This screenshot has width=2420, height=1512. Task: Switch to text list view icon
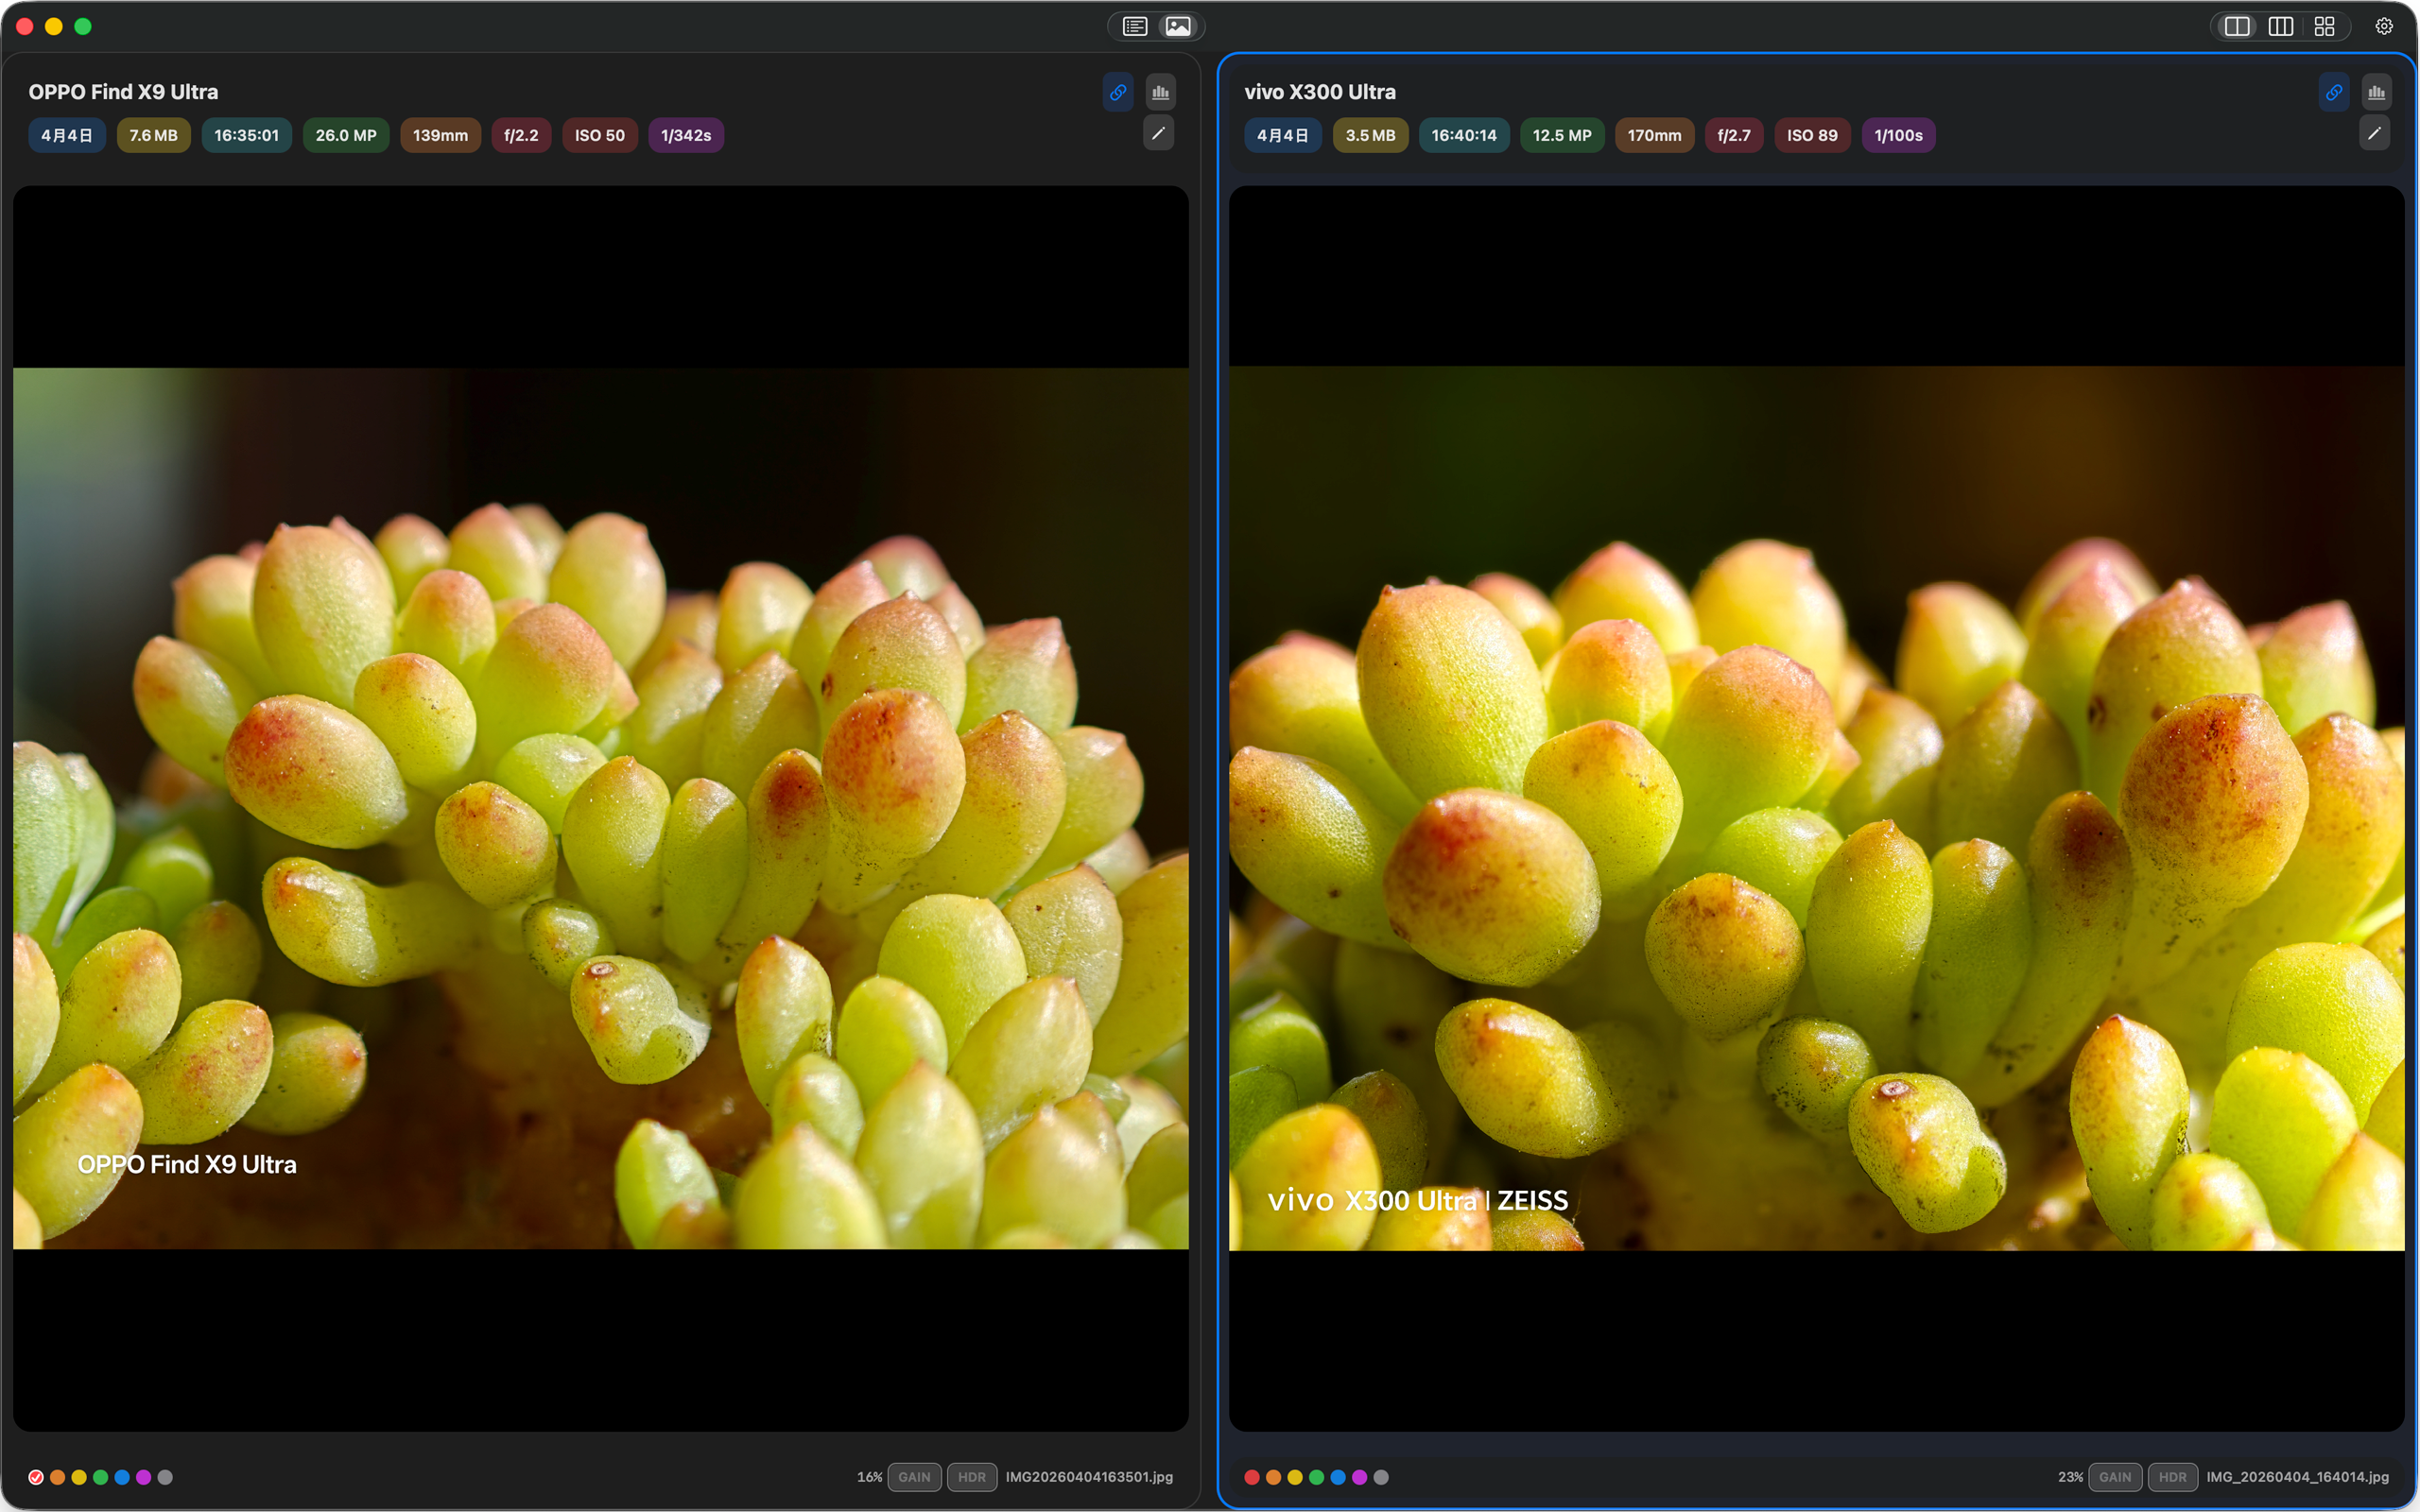click(x=1134, y=26)
